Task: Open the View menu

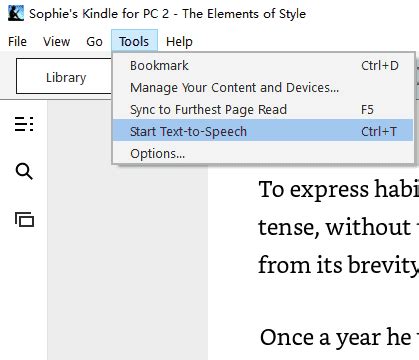Action: tap(56, 42)
